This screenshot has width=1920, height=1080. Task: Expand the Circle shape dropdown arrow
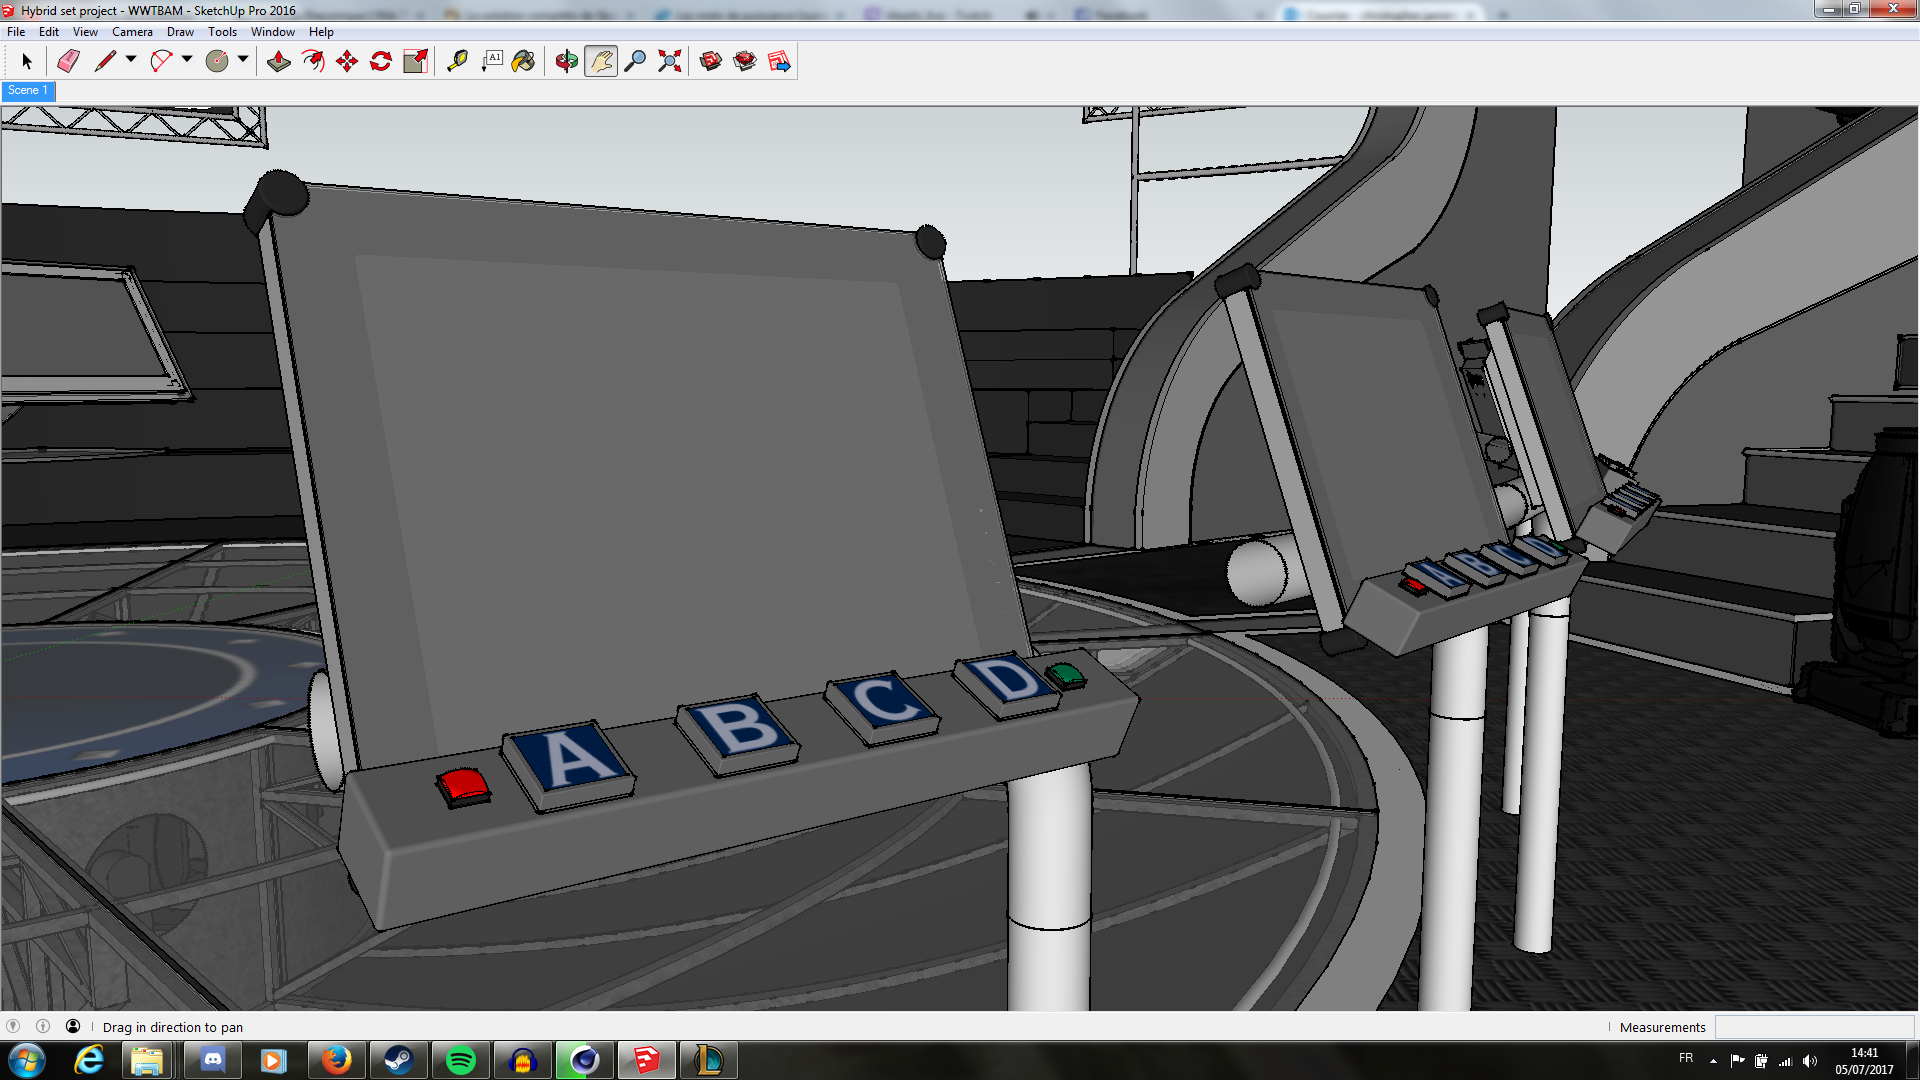pyautogui.click(x=243, y=60)
